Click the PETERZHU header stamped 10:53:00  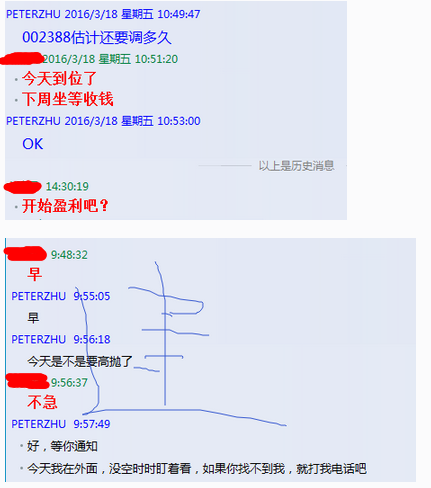pyautogui.click(x=103, y=121)
